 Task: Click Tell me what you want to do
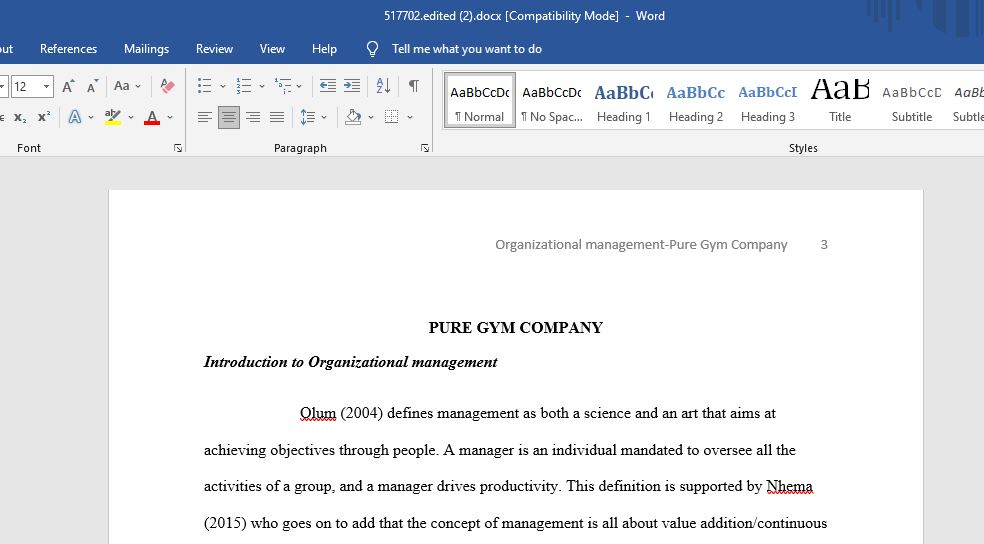[x=466, y=49]
